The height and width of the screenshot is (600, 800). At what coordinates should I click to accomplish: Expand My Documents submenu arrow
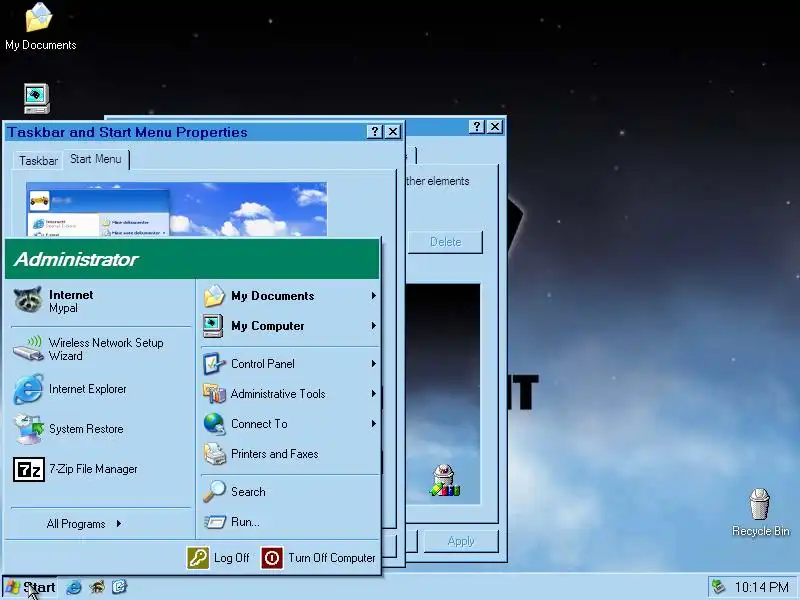tap(373, 296)
